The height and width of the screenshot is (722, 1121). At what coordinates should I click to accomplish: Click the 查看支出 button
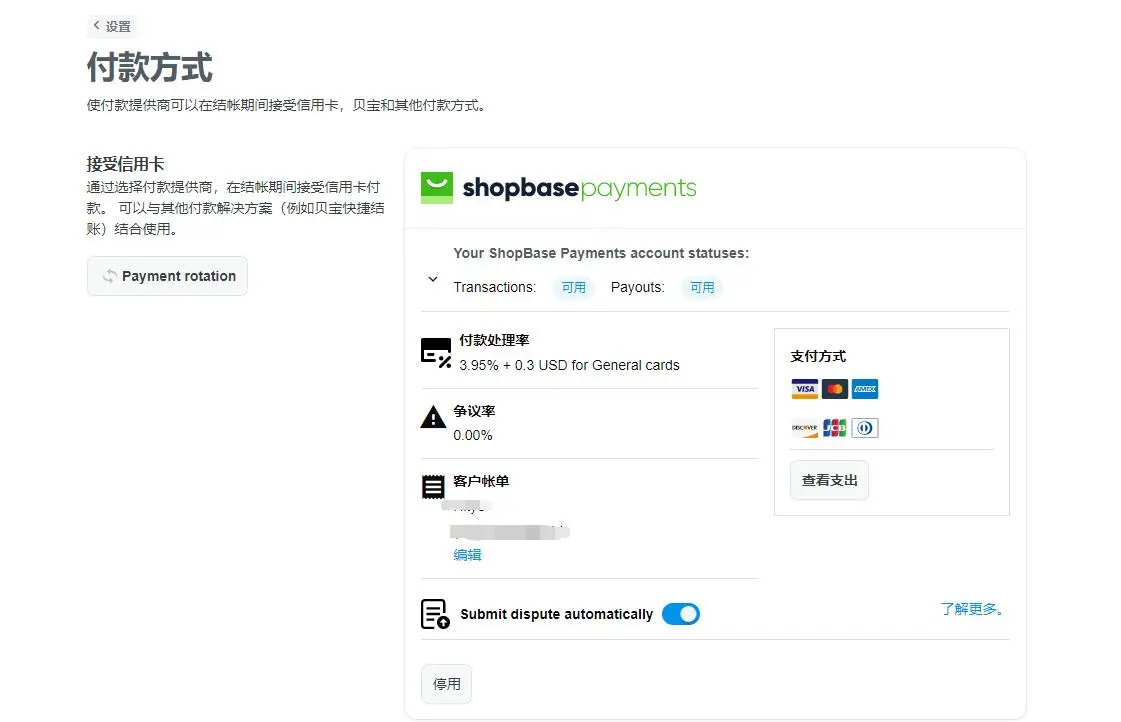[829, 480]
